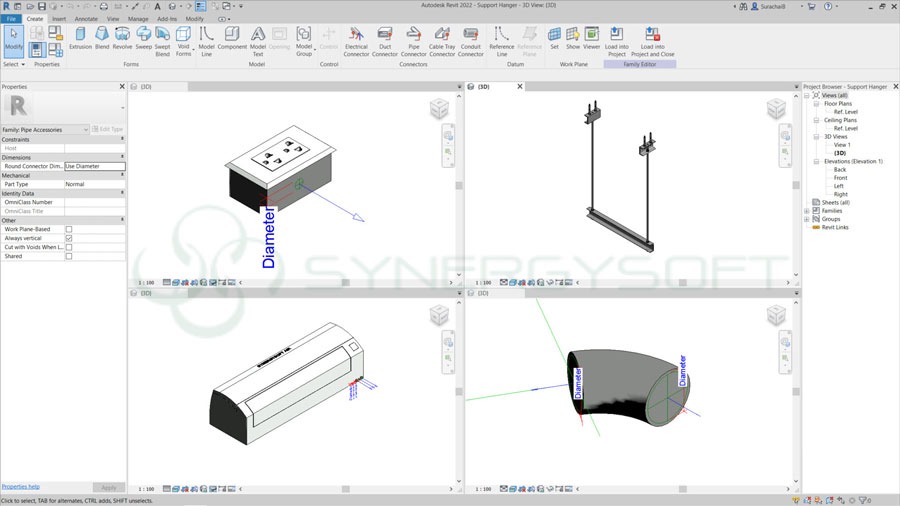Uncheck the Always vertical option

[x=69, y=238]
